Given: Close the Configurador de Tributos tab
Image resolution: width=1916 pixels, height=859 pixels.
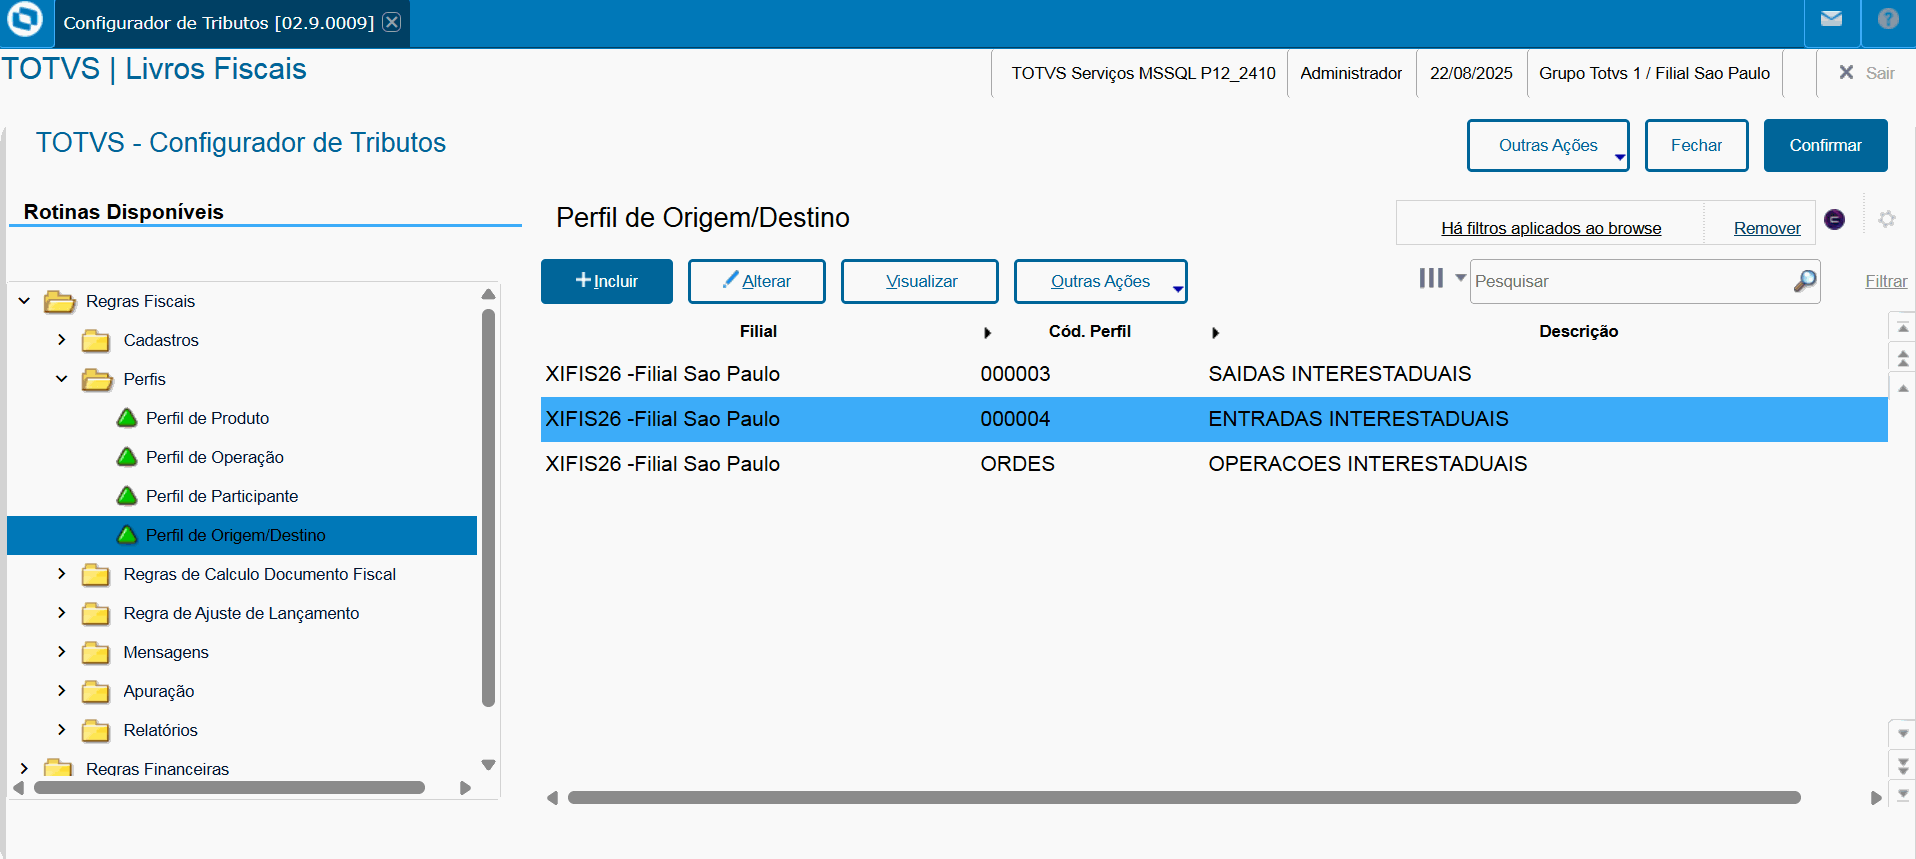Looking at the screenshot, I should [392, 22].
